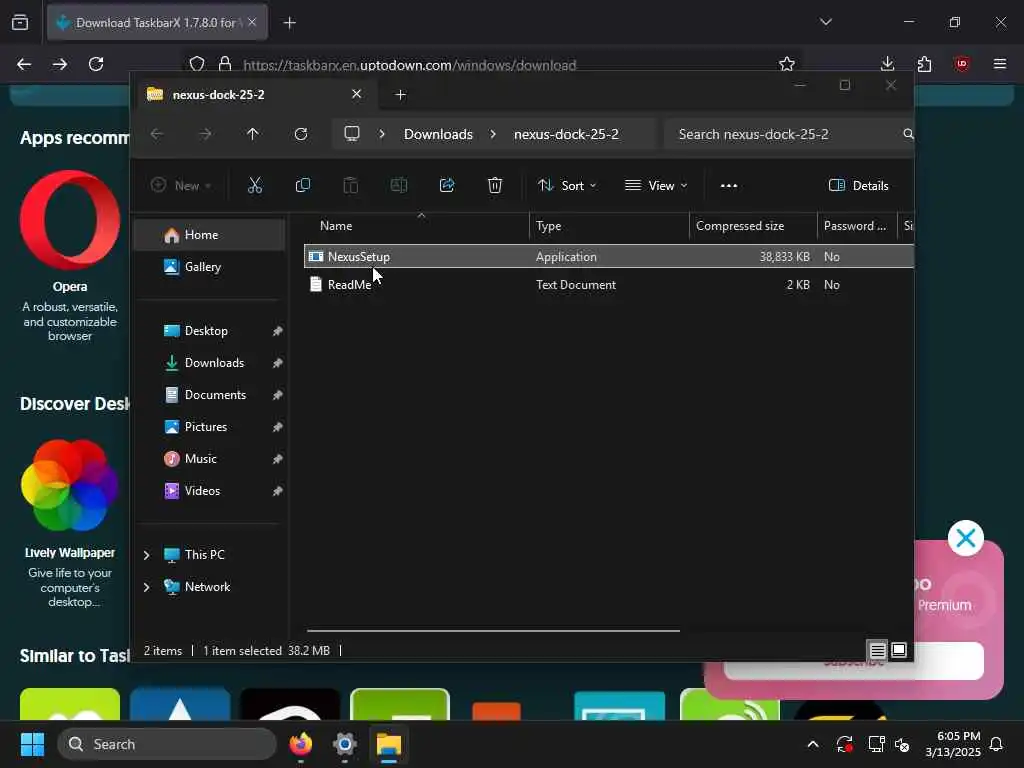The width and height of the screenshot is (1024, 768).
Task: Open a new Firefox browser tab
Action: pyautogui.click(x=290, y=23)
